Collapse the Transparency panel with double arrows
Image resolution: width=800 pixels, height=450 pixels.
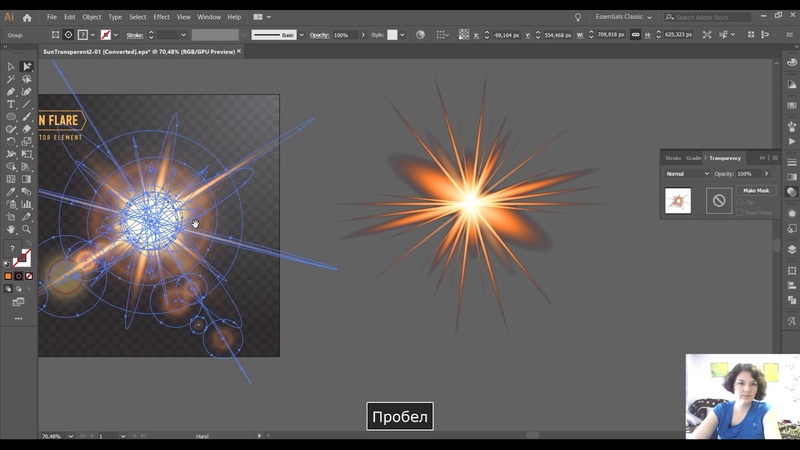[x=762, y=158]
